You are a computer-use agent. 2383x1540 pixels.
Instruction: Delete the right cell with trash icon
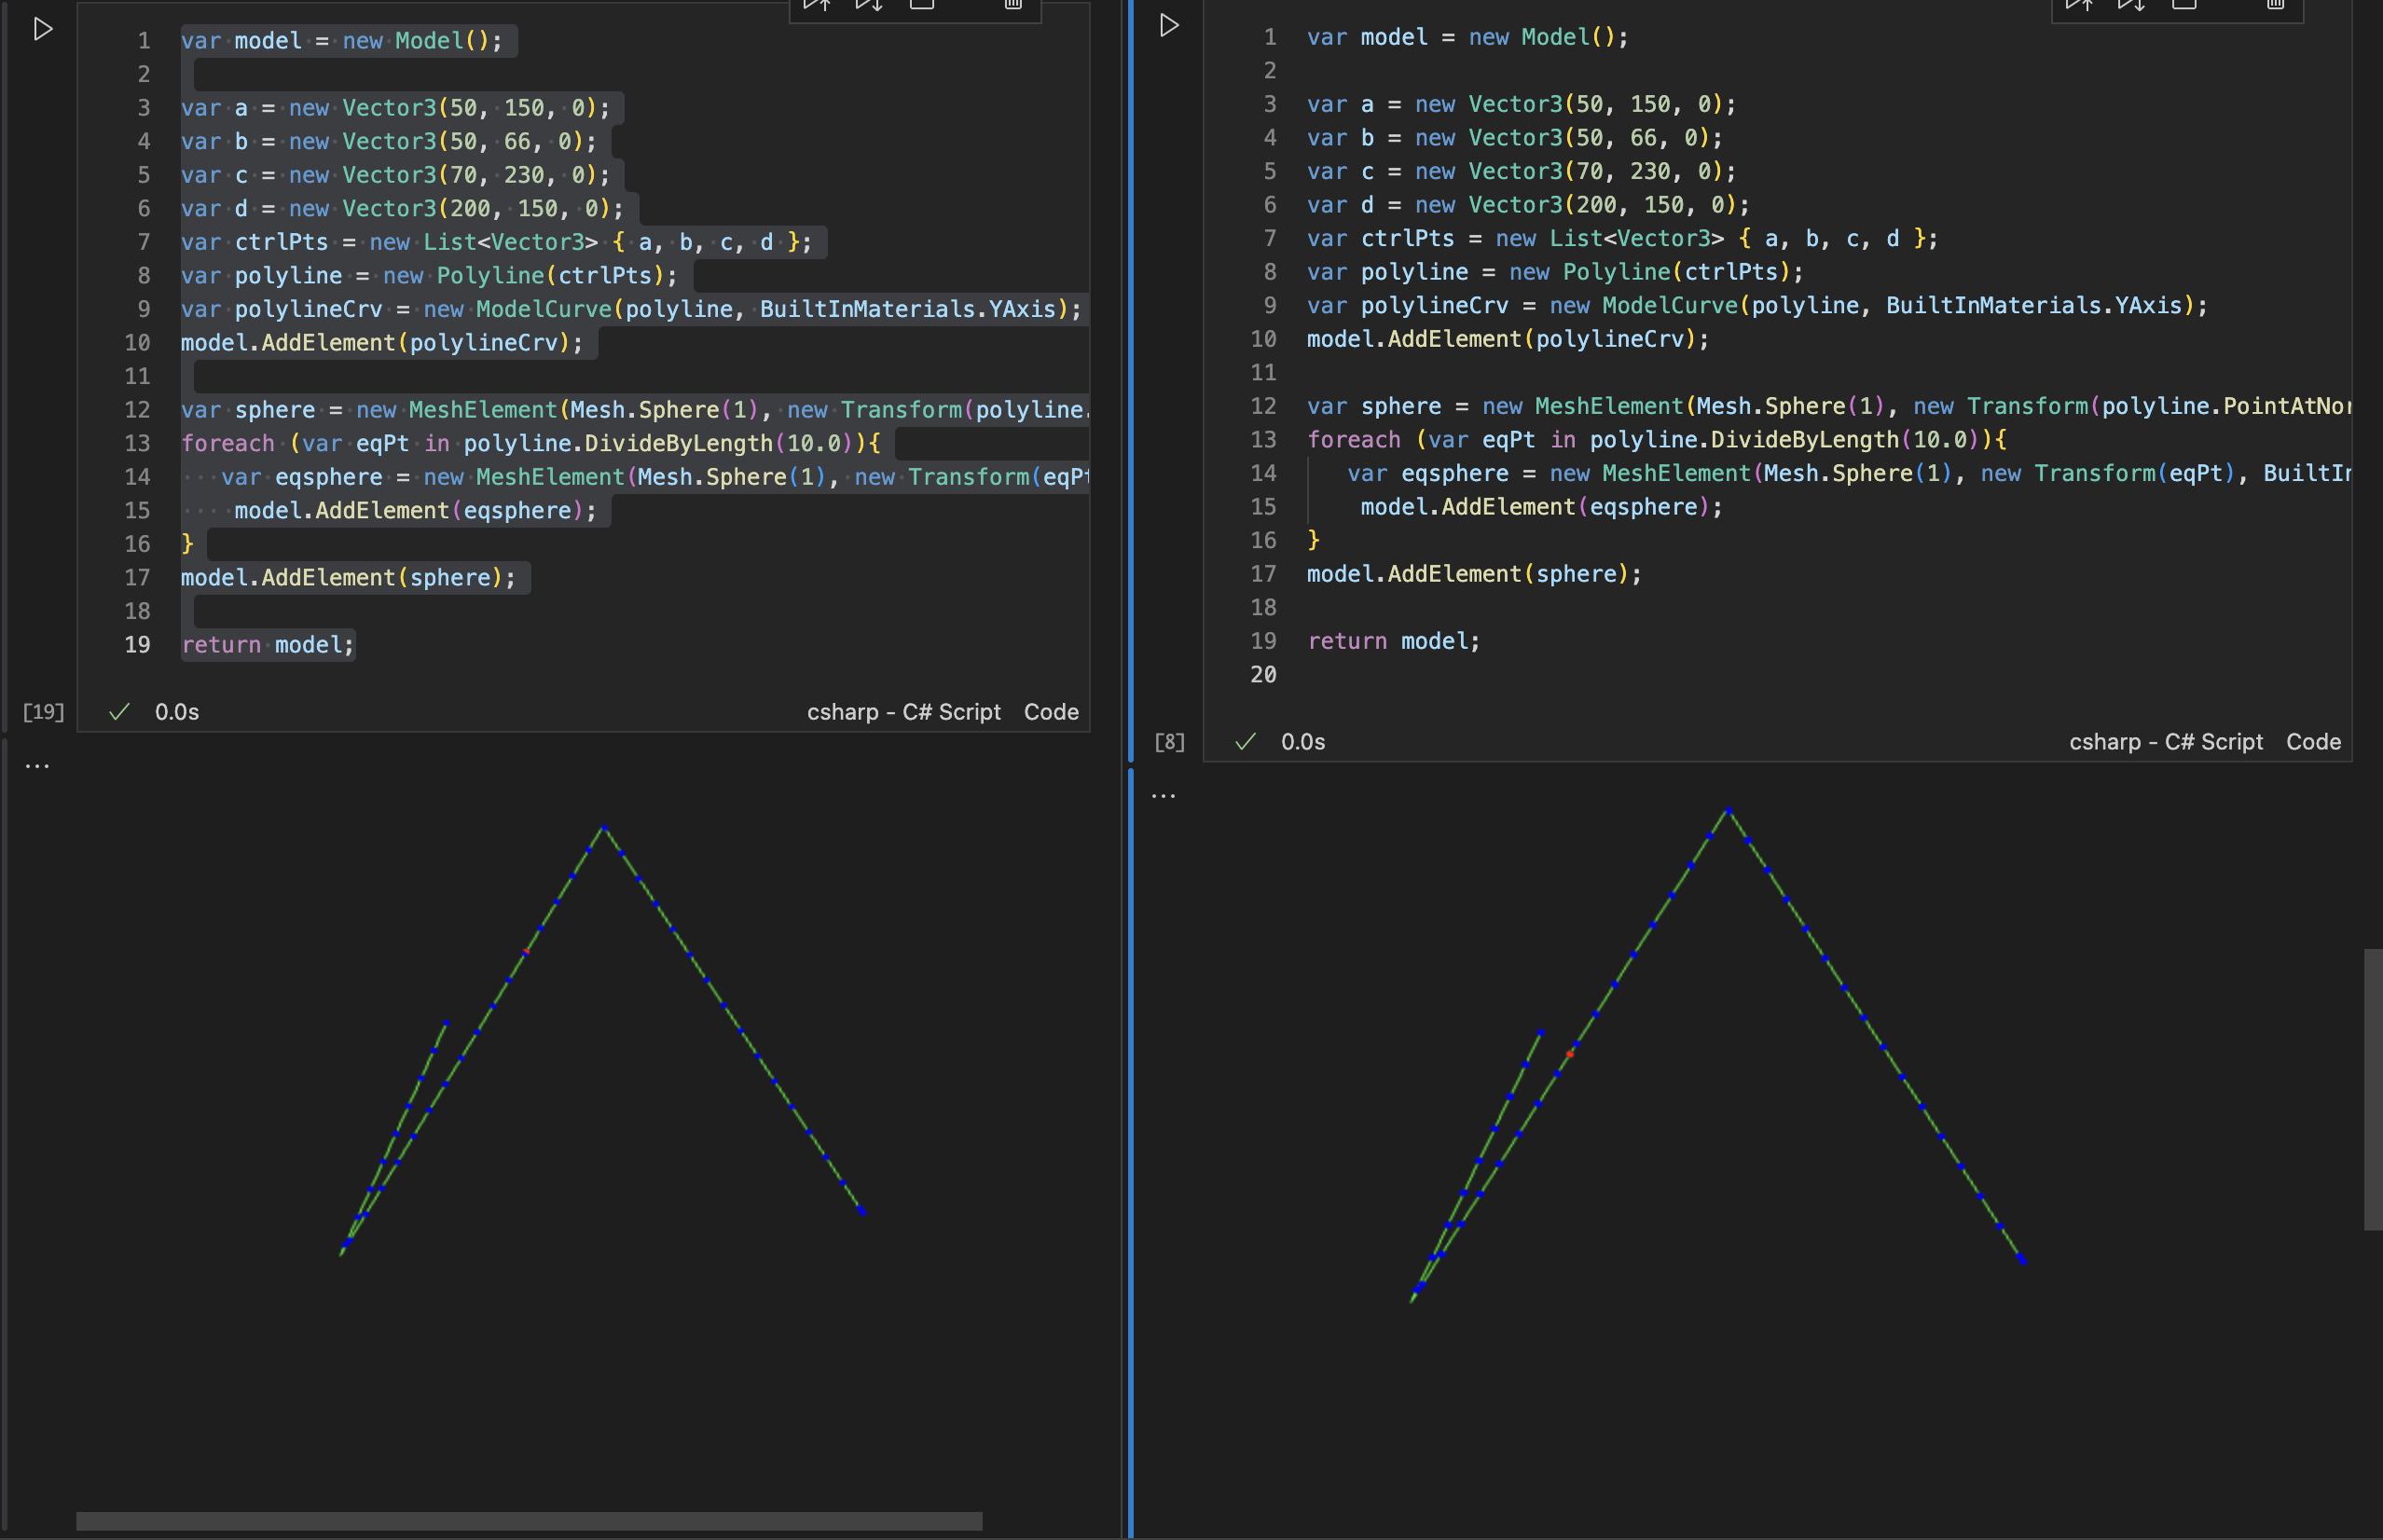(2274, 5)
